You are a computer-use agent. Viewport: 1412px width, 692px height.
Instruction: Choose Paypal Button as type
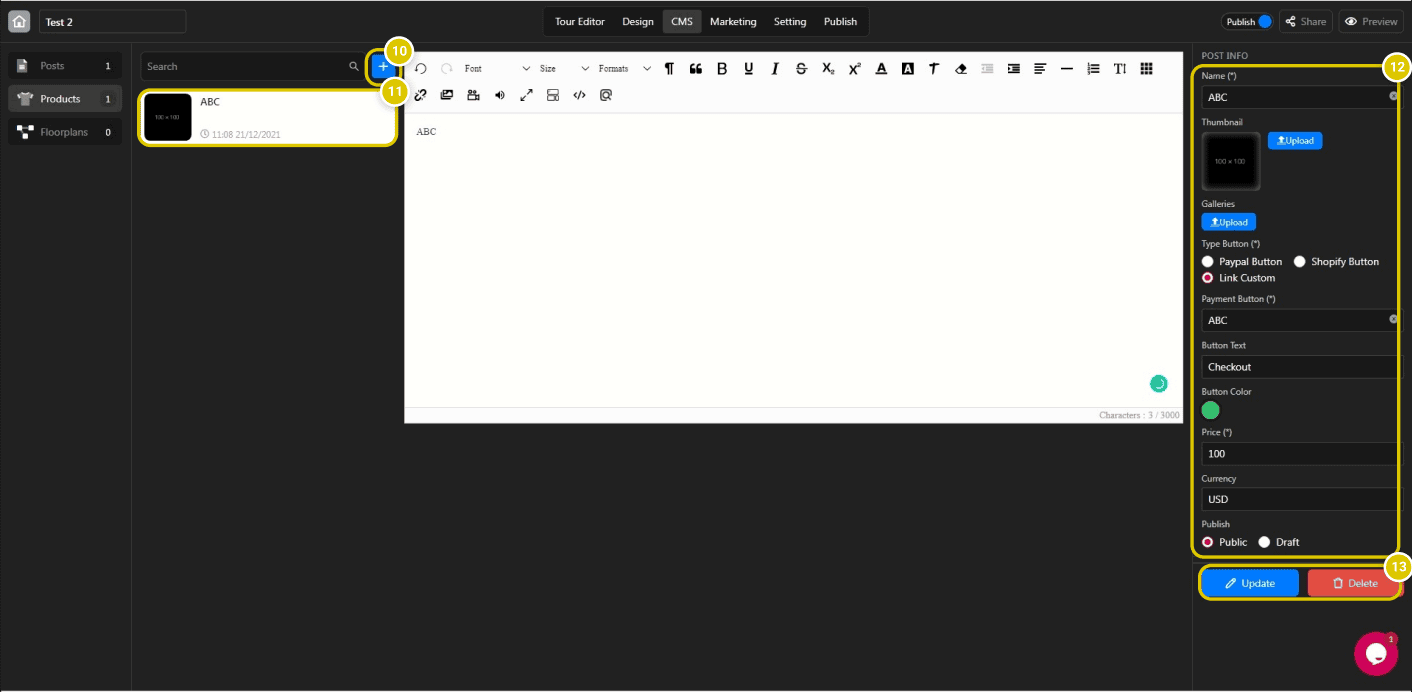tap(1208, 261)
